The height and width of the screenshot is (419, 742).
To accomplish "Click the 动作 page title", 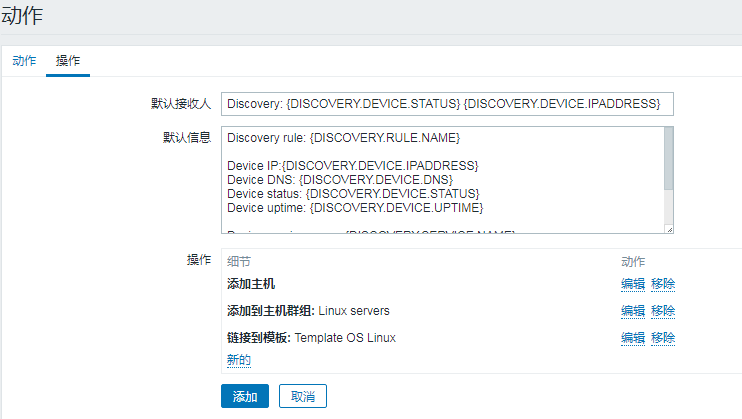I will click(x=22, y=16).
